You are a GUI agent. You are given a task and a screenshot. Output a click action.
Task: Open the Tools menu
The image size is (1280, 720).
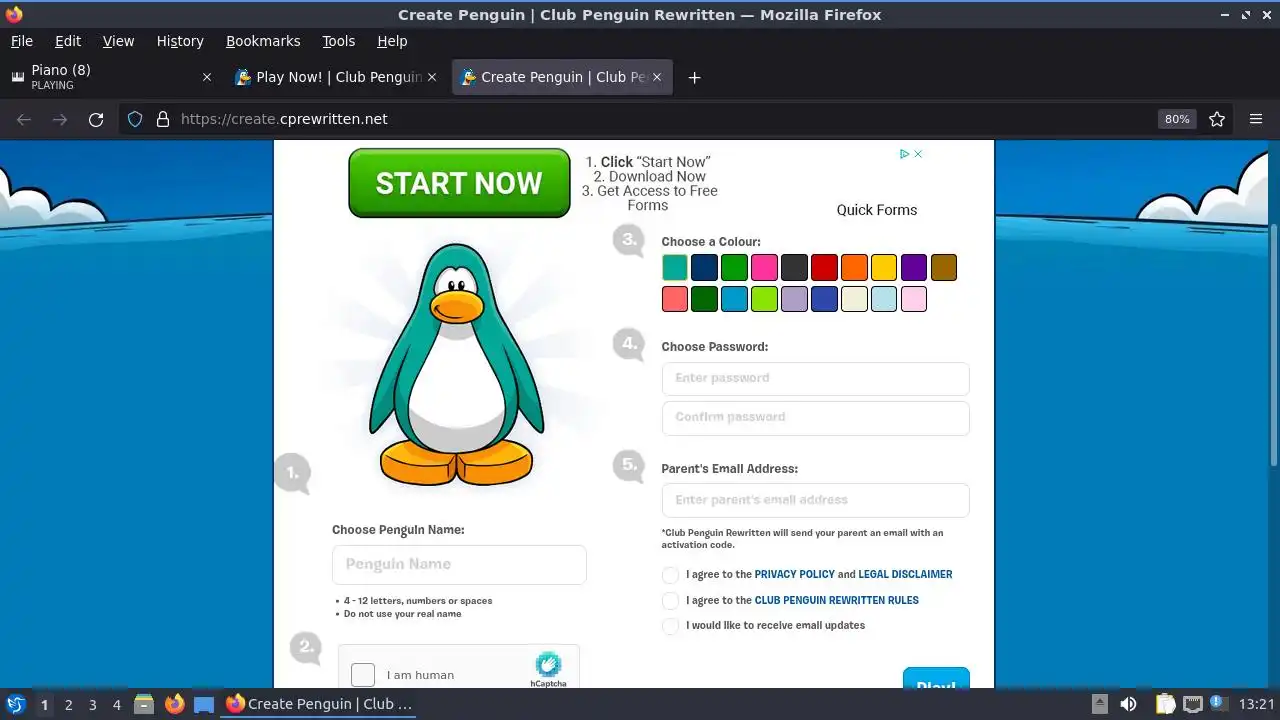point(338,41)
